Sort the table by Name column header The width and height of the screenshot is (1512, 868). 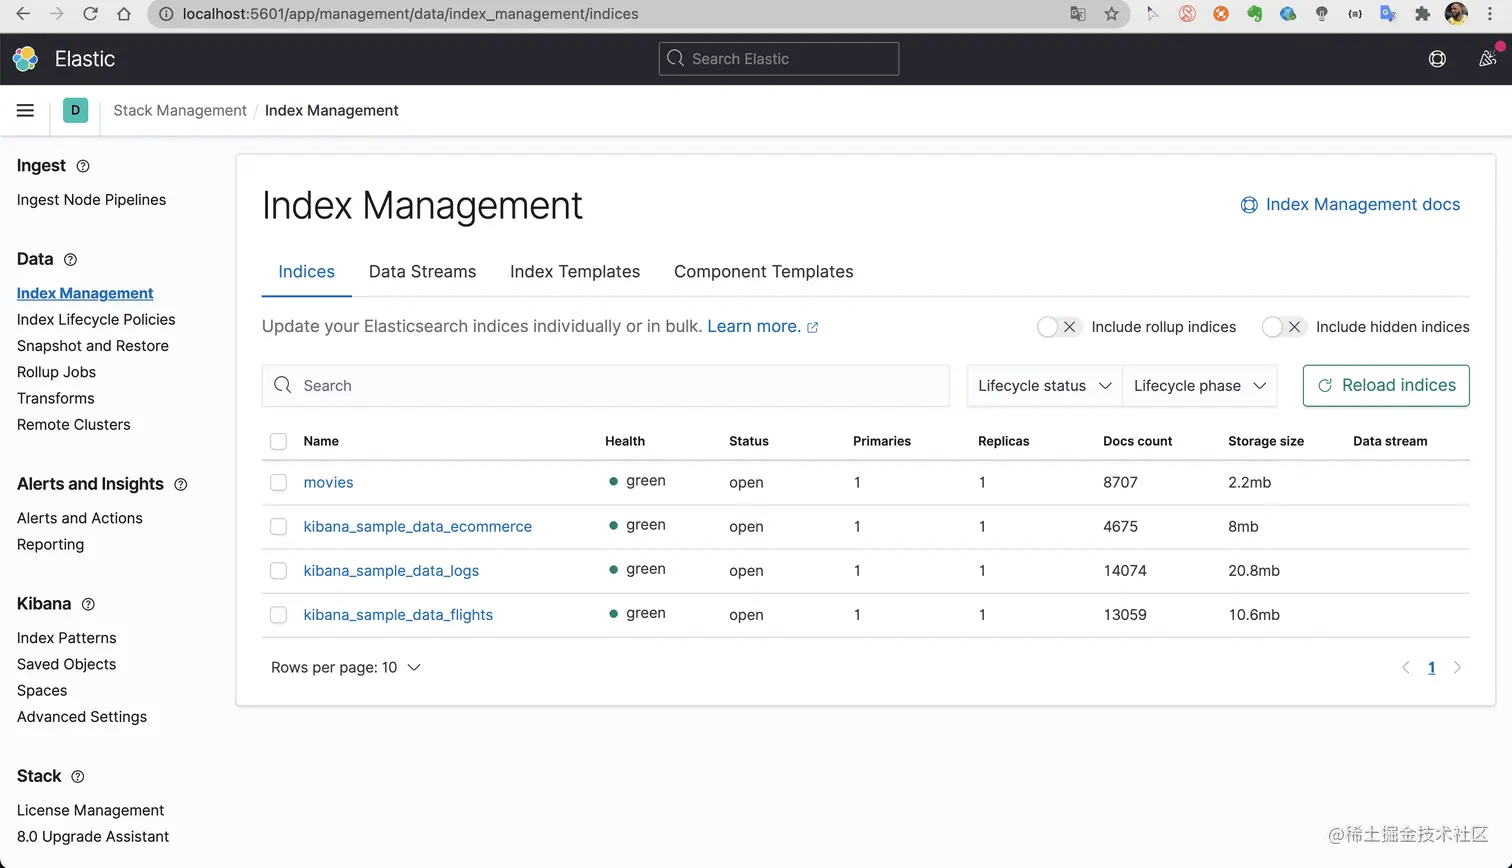click(321, 441)
